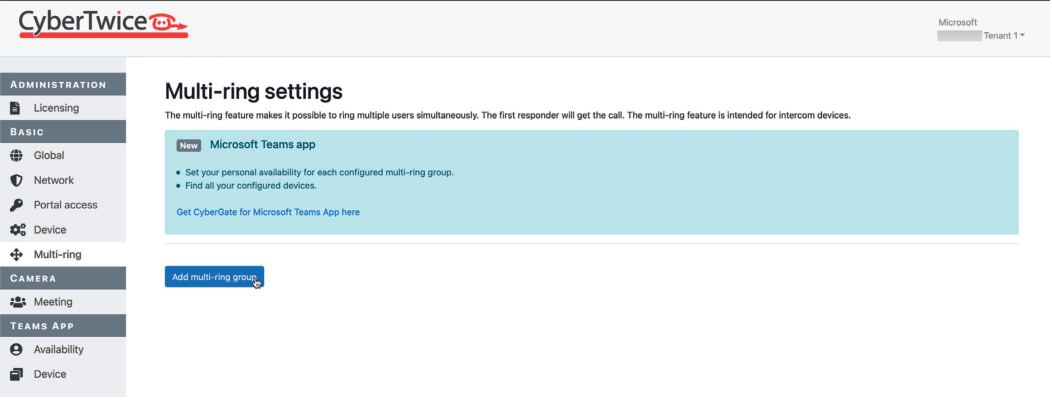Image resolution: width=1052 pixels, height=400 pixels.
Task: Open Availability under Teams App
Action: tap(63, 350)
